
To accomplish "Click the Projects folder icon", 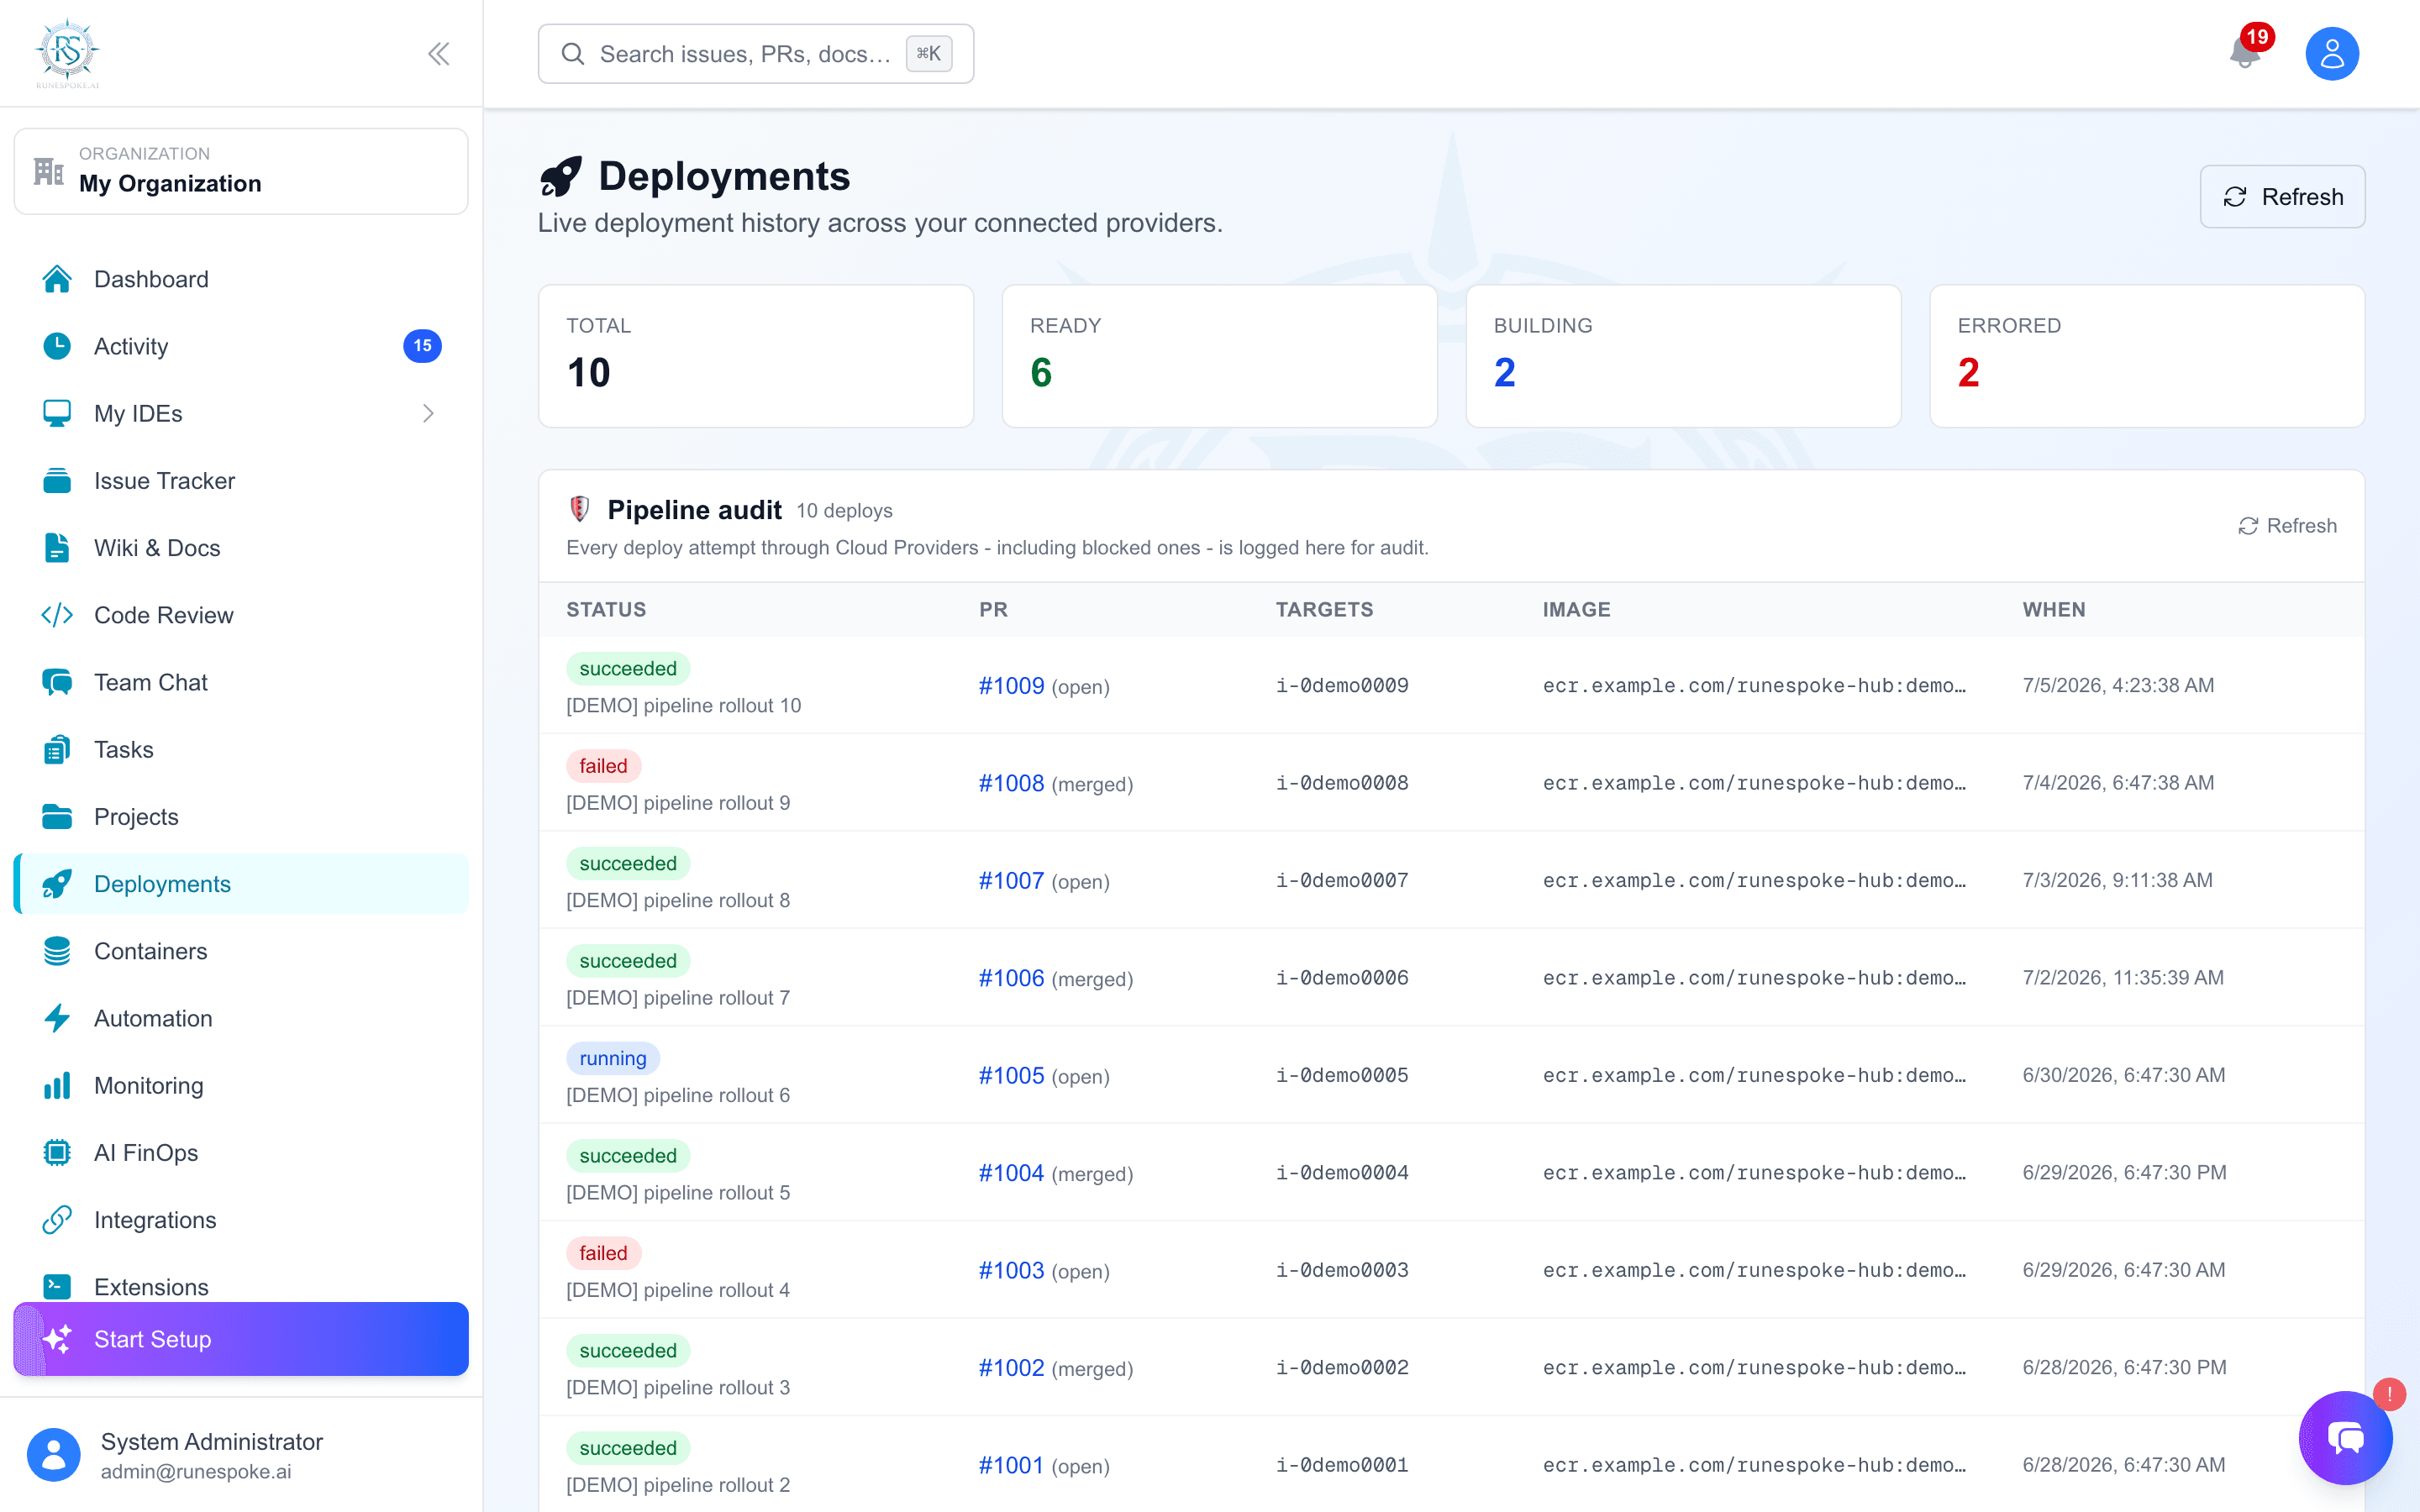I will [57, 817].
